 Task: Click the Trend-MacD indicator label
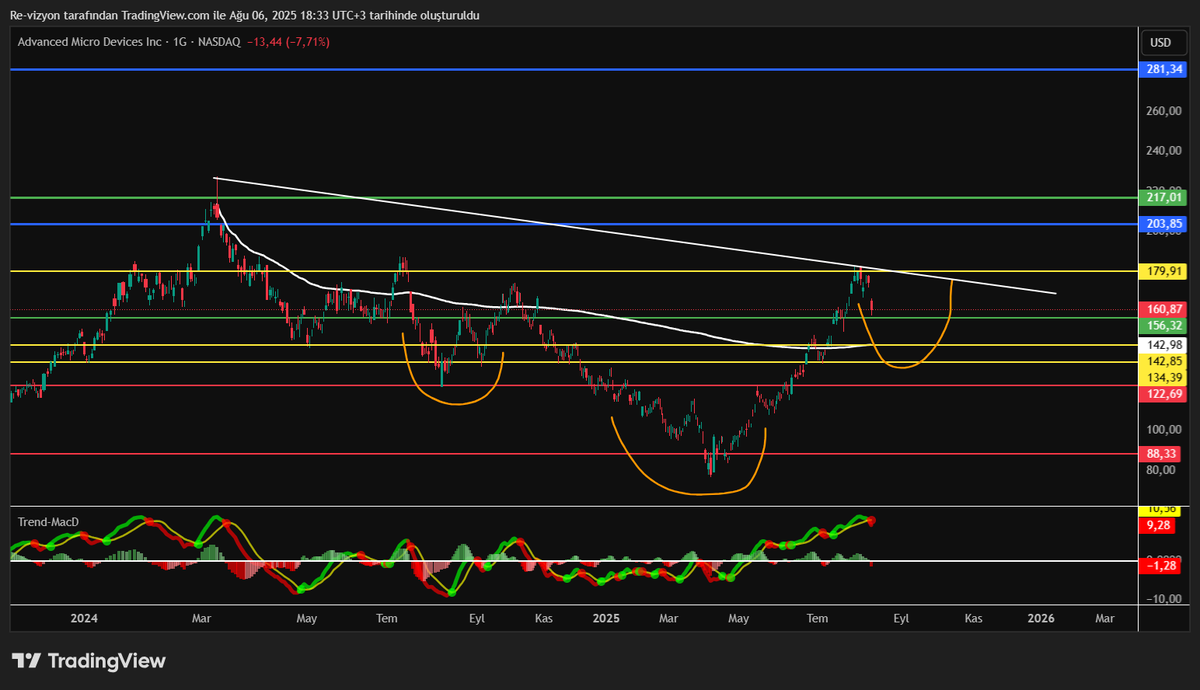click(x=48, y=522)
